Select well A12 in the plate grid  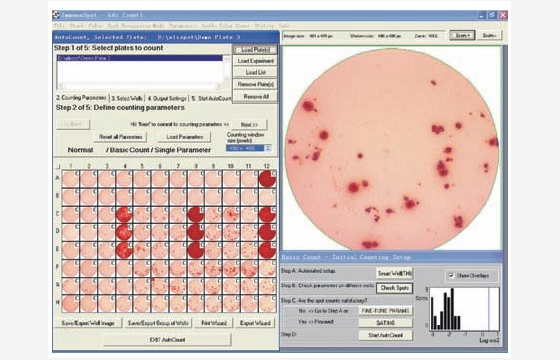(x=267, y=179)
